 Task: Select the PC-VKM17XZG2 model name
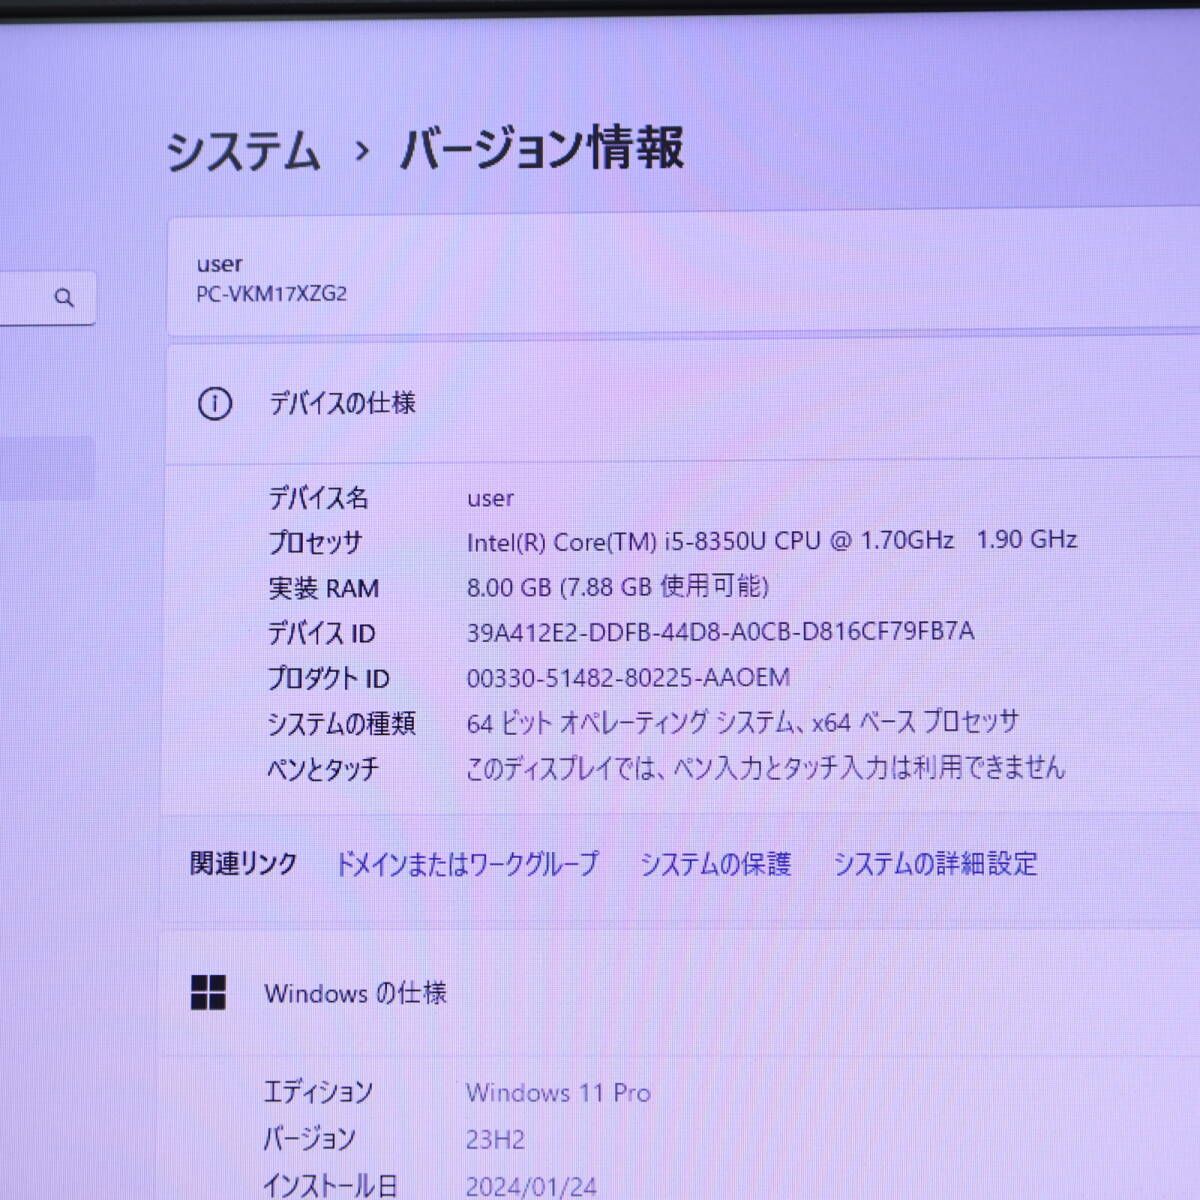pyautogui.click(x=272, y=294)
